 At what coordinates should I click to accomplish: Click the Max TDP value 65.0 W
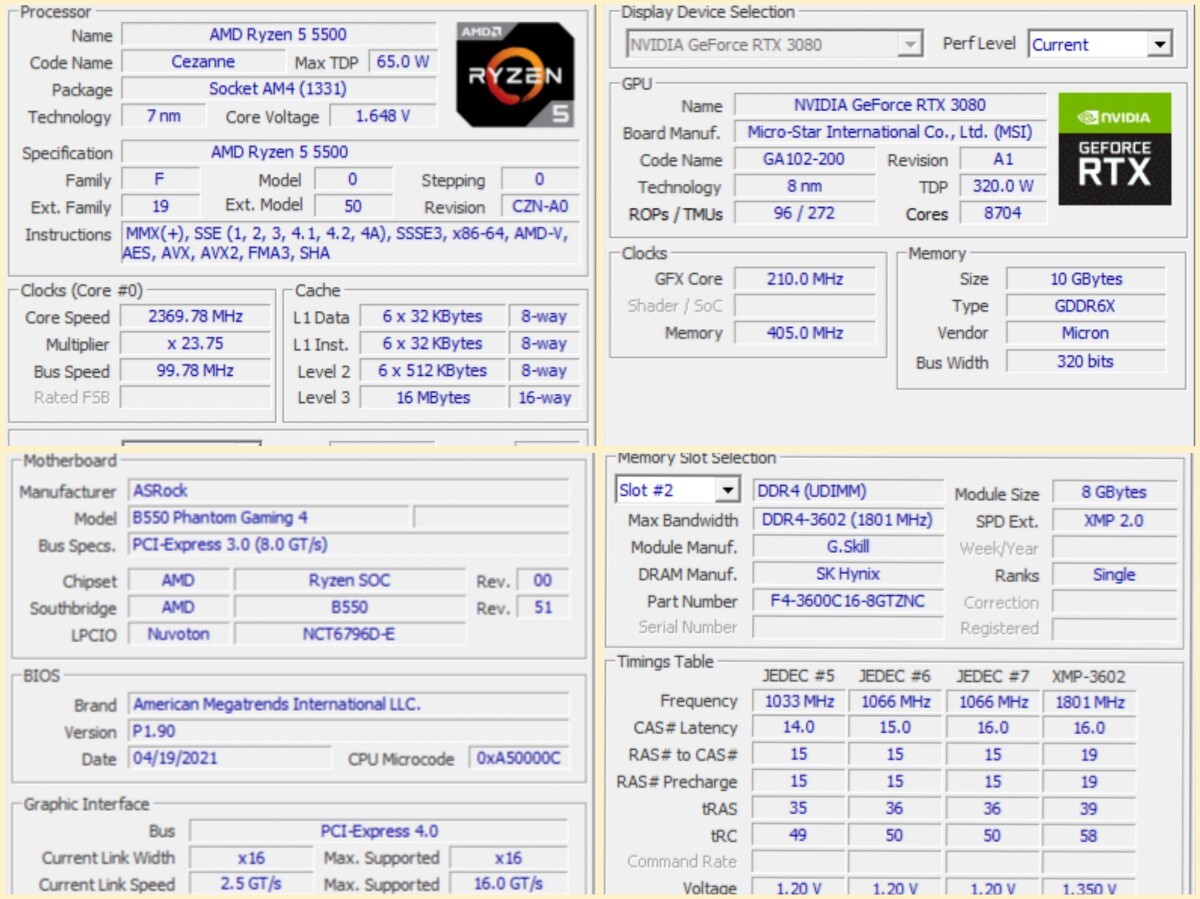click(x=403, y=62)
